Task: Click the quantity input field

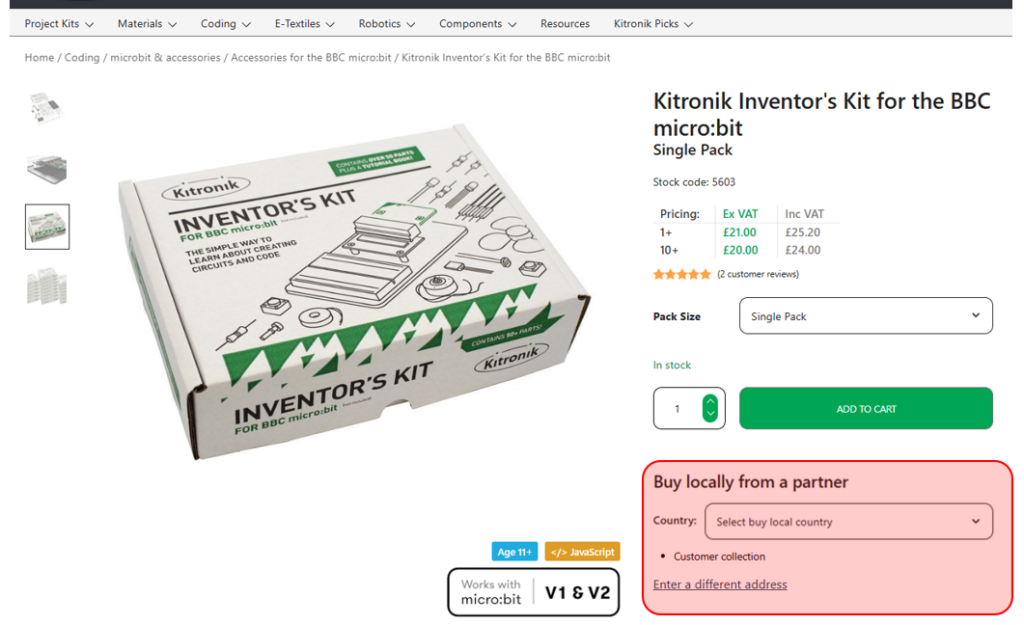Action: click(678, 409)
